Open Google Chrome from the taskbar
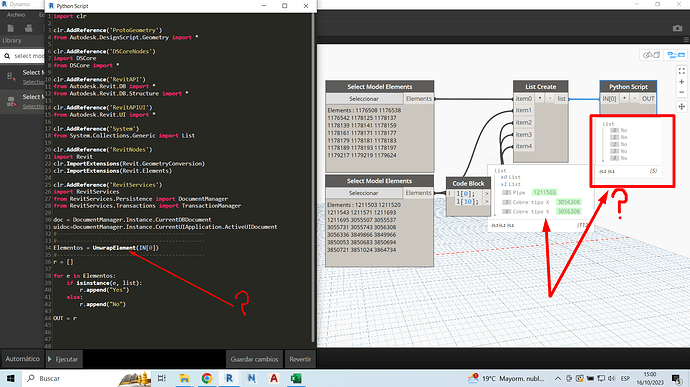 (x=207, y=378)
